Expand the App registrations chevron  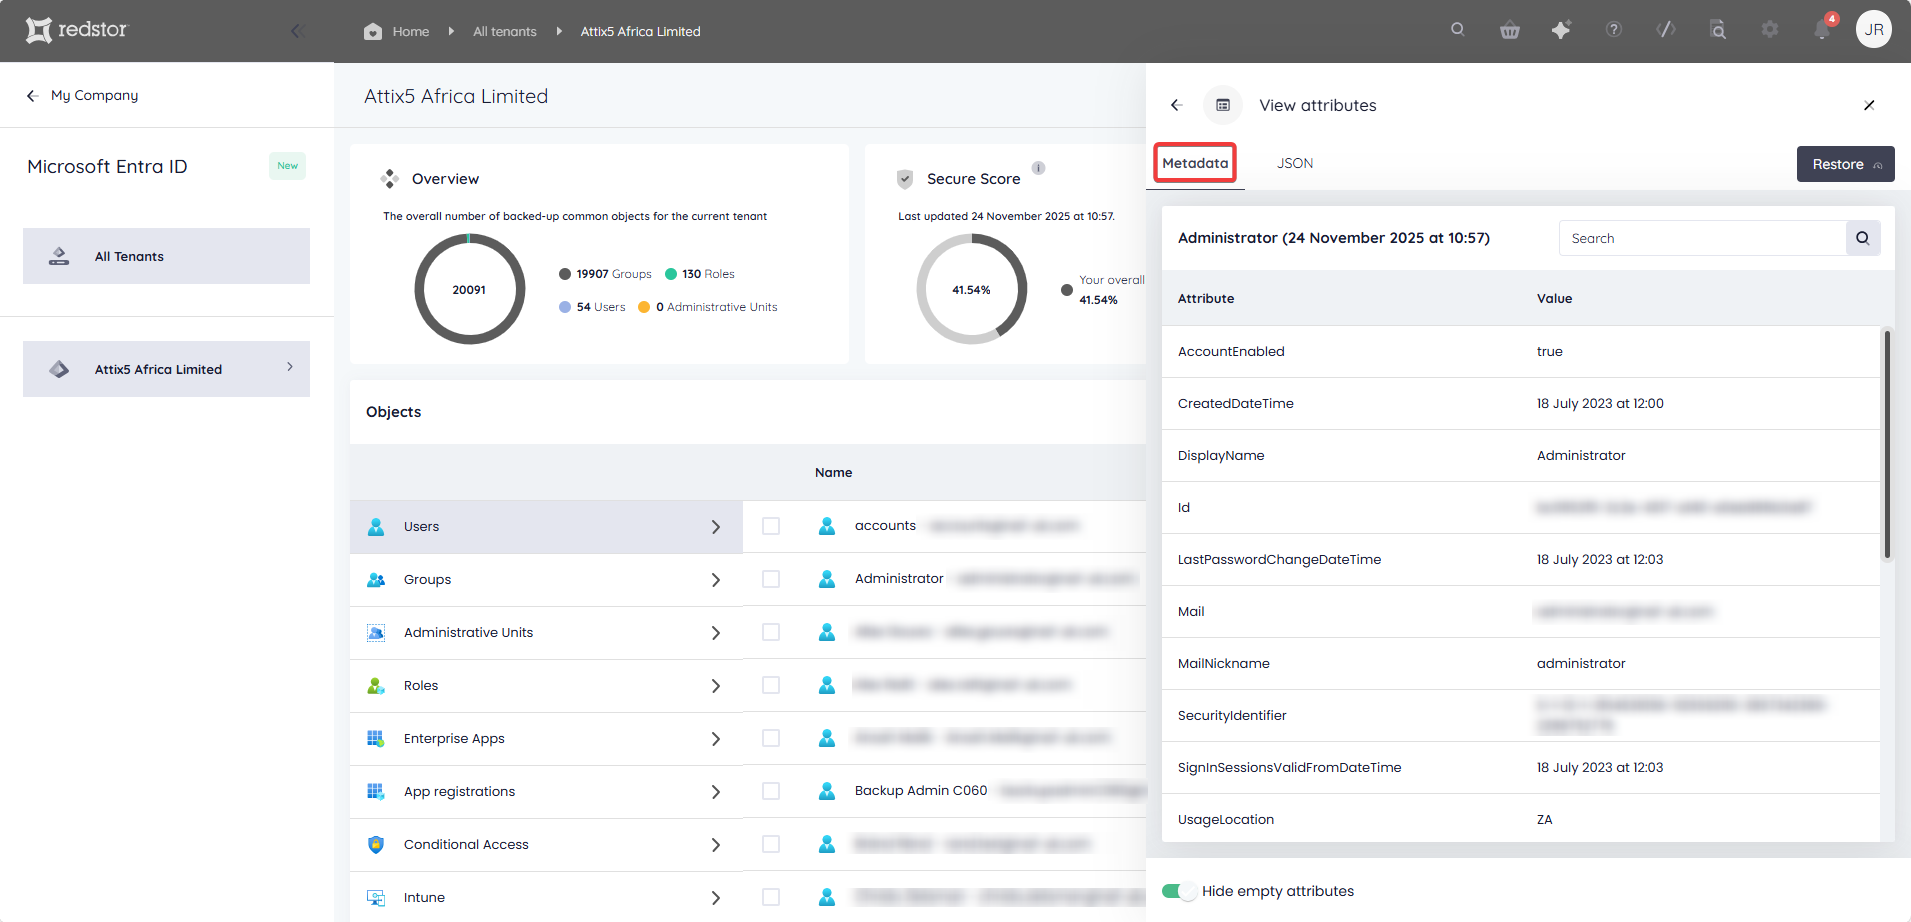(716, 792)
